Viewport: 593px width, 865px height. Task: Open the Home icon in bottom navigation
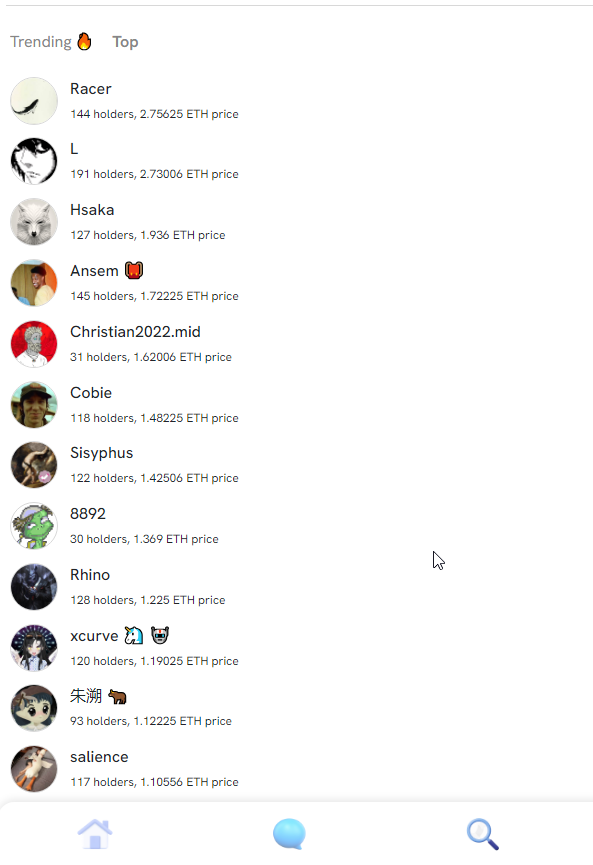pyautogui.click(x=95, y=834)
